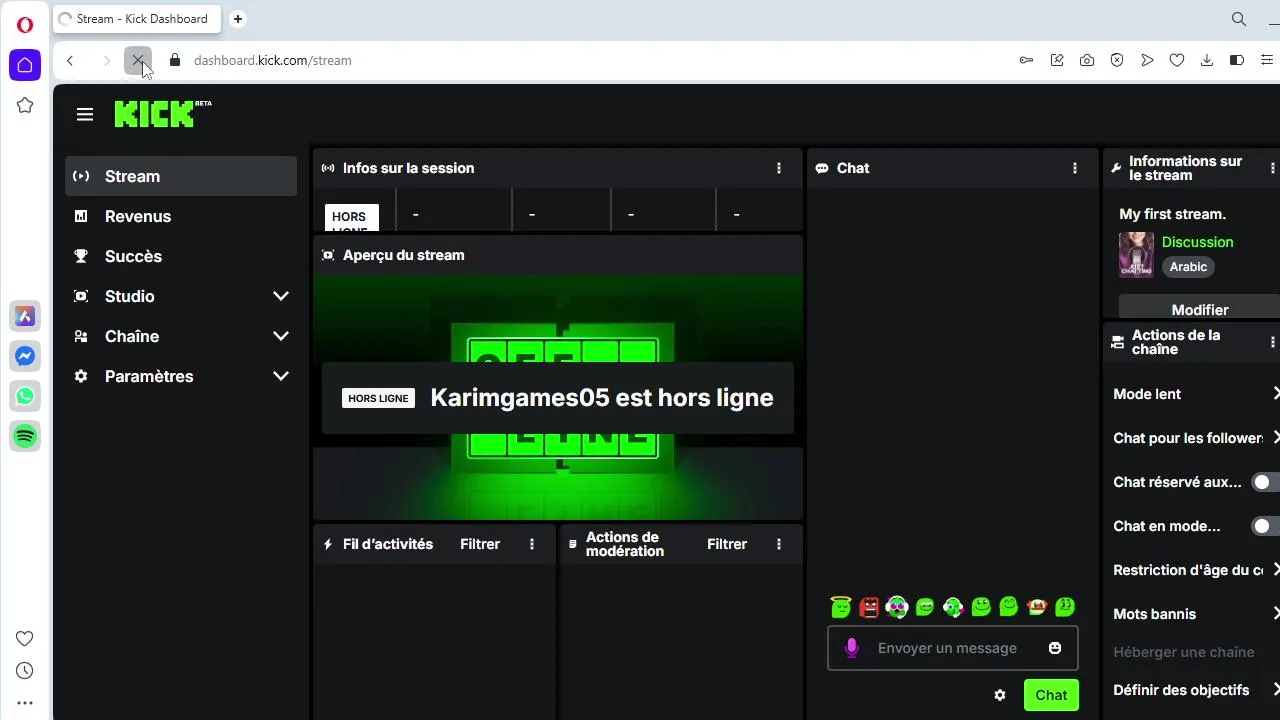The height and width of the screenshot is (720, 1280).
Task: Open sidebar setup three-dots icon
Action: coord(25,703)
